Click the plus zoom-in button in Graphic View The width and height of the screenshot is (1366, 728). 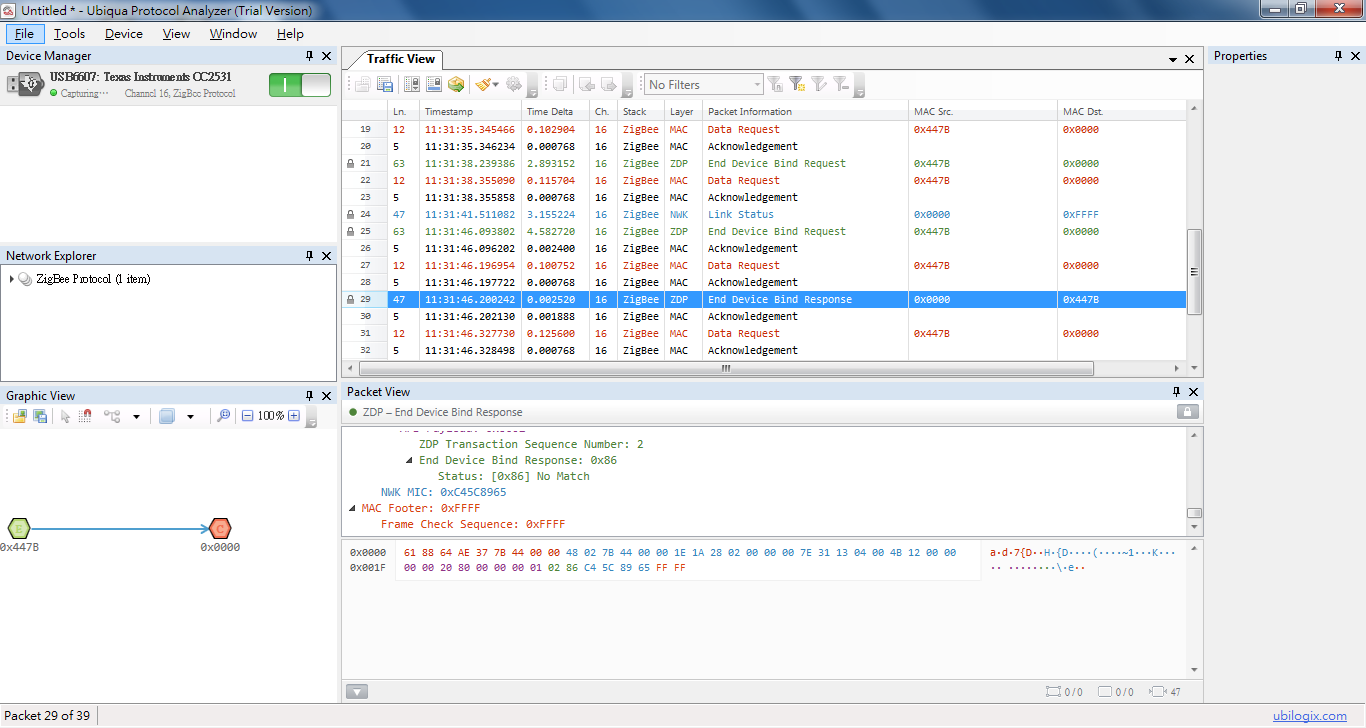tap(294, 416)
